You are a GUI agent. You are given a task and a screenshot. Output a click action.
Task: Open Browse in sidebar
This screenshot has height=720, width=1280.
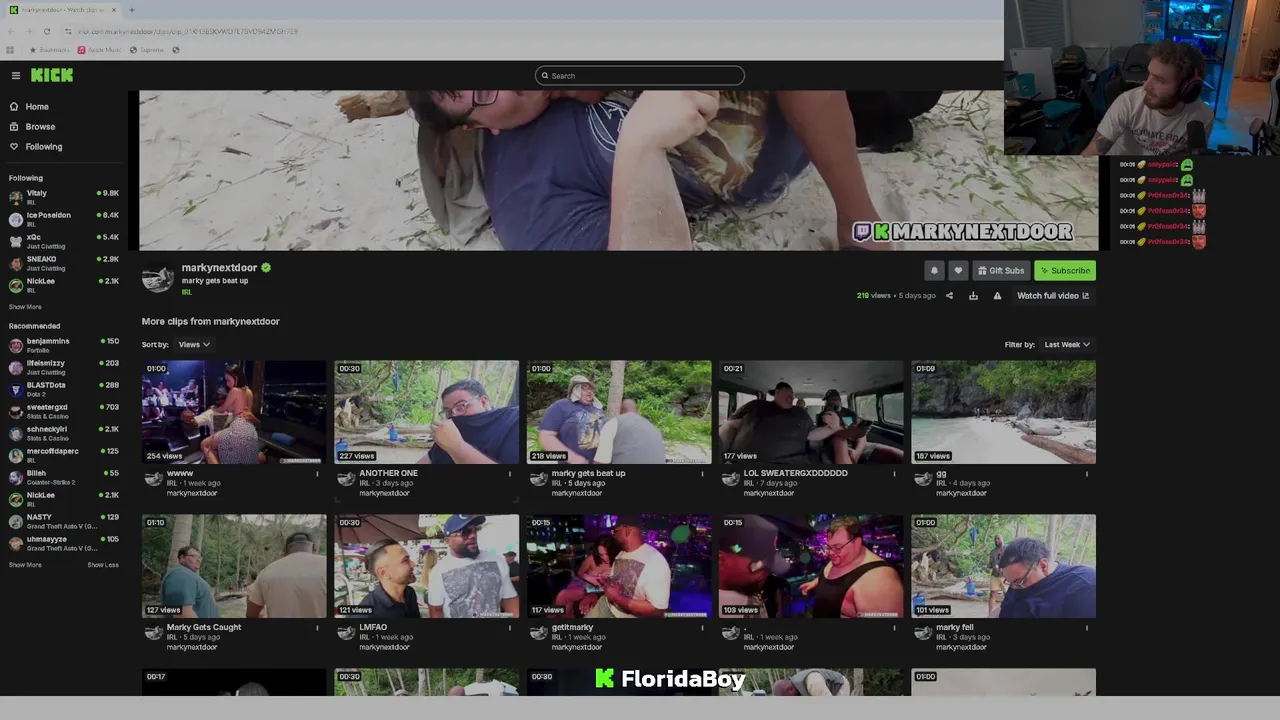[x=32, y=126]
